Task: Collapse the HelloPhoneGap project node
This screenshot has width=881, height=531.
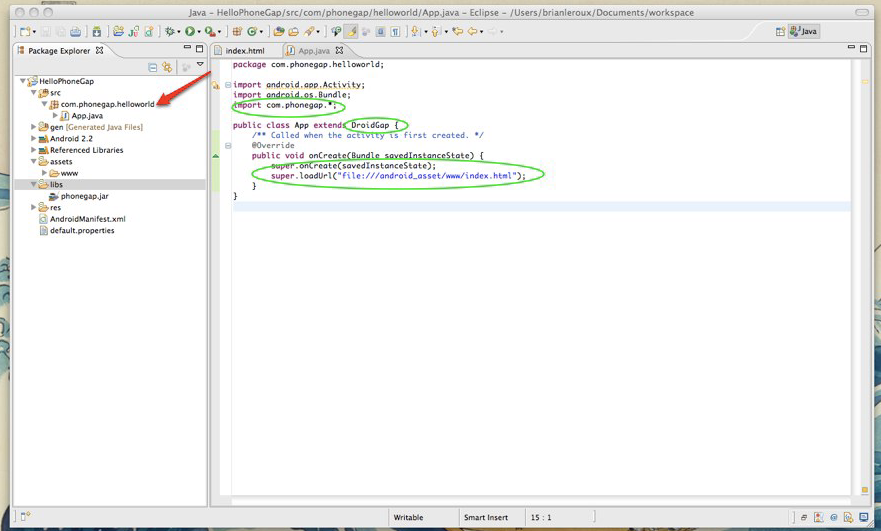Action: pos(22,81)
